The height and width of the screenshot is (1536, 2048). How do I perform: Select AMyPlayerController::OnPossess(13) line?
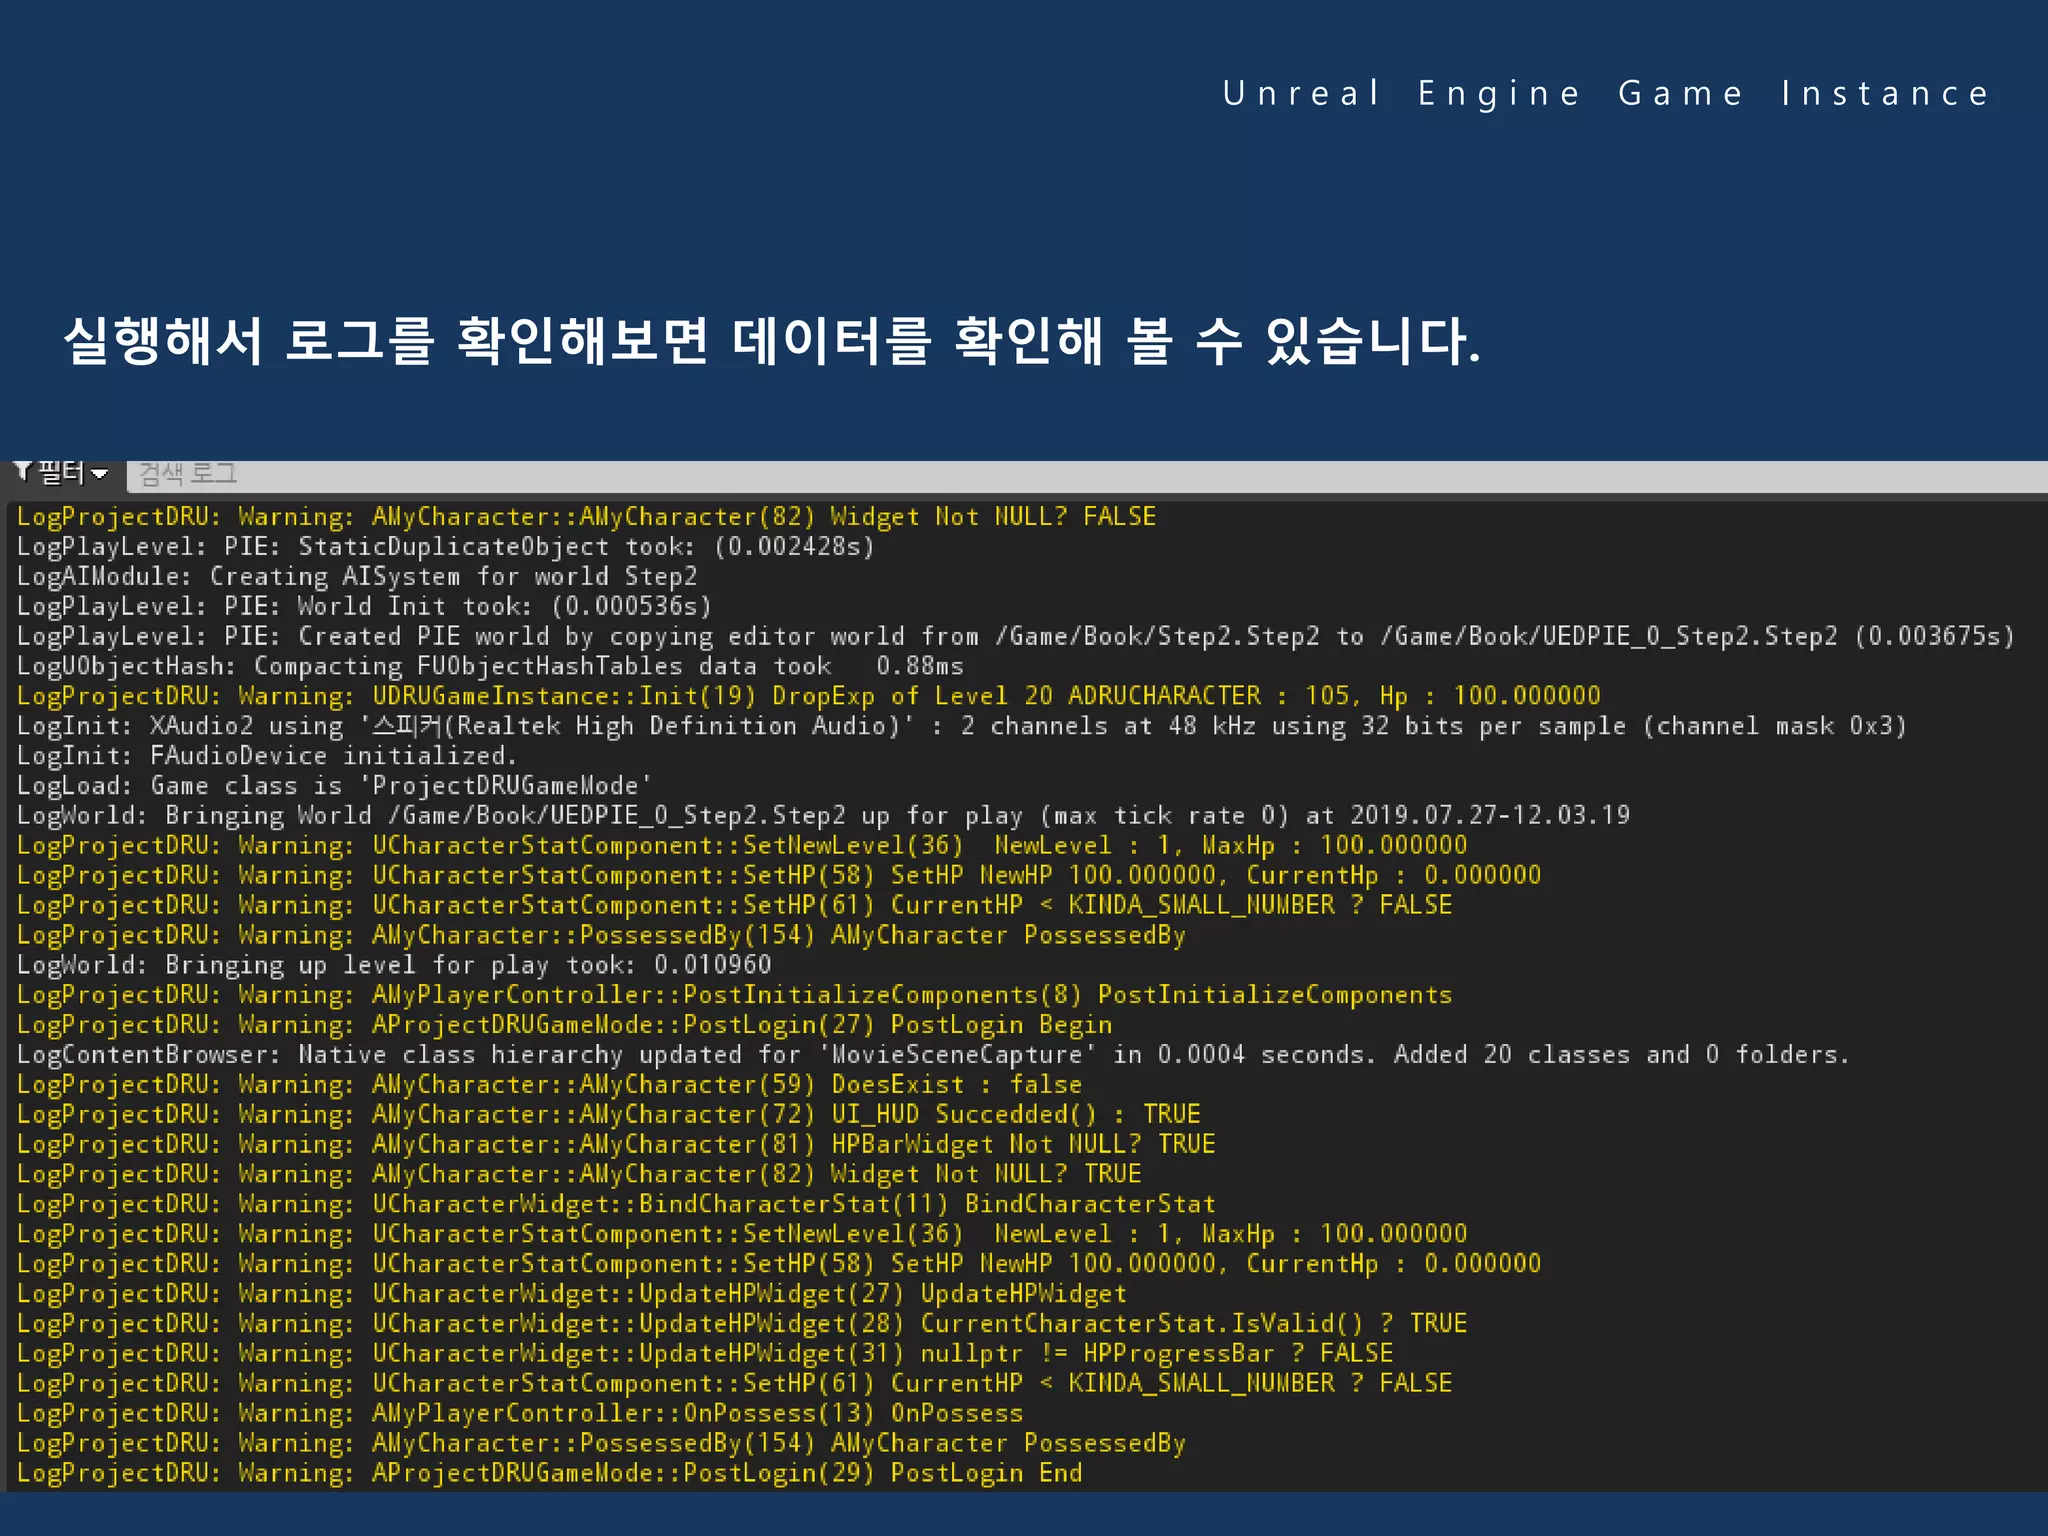(x=520, y=1414)
